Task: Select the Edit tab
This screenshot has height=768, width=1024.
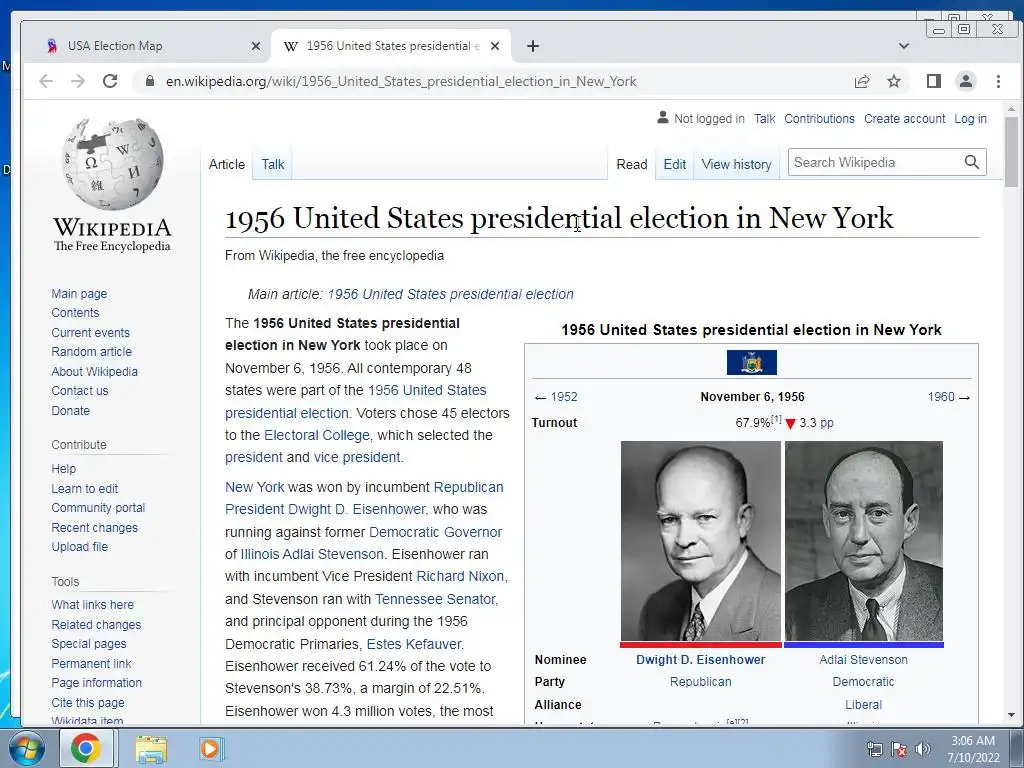Action: (x=675, y=165)
